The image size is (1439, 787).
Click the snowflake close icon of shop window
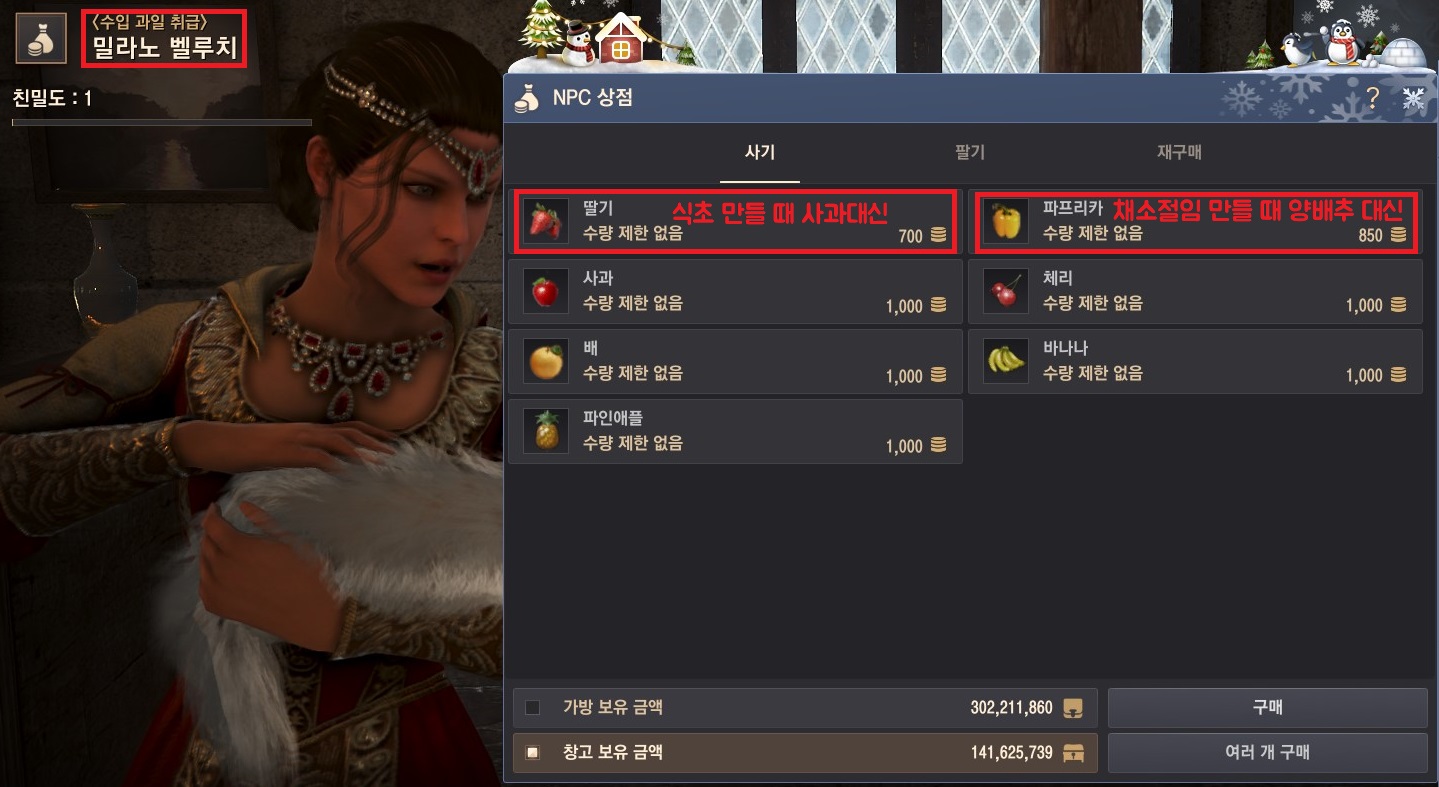click(1413, 98)
